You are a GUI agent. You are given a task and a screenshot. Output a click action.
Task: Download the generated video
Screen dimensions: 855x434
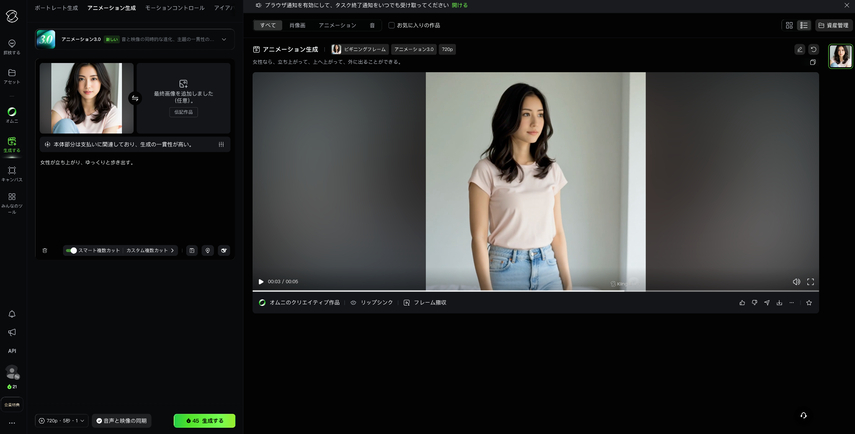(779, 303)
